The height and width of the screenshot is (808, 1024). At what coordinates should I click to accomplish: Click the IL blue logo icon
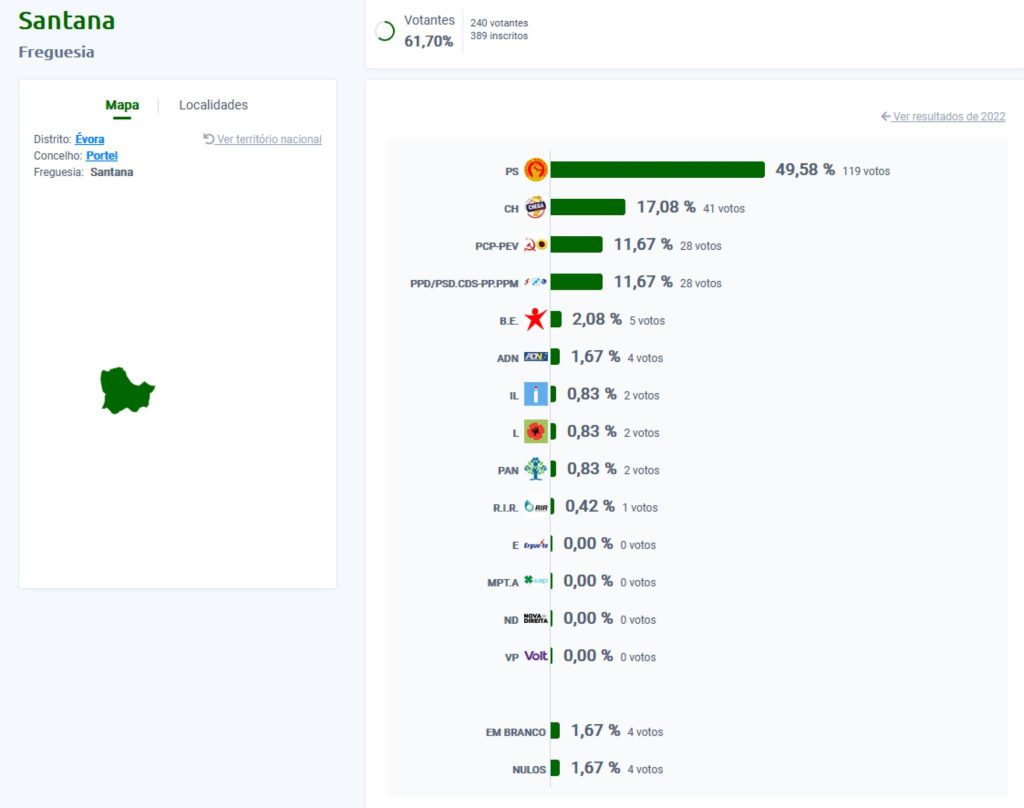(x=536, y=394)
